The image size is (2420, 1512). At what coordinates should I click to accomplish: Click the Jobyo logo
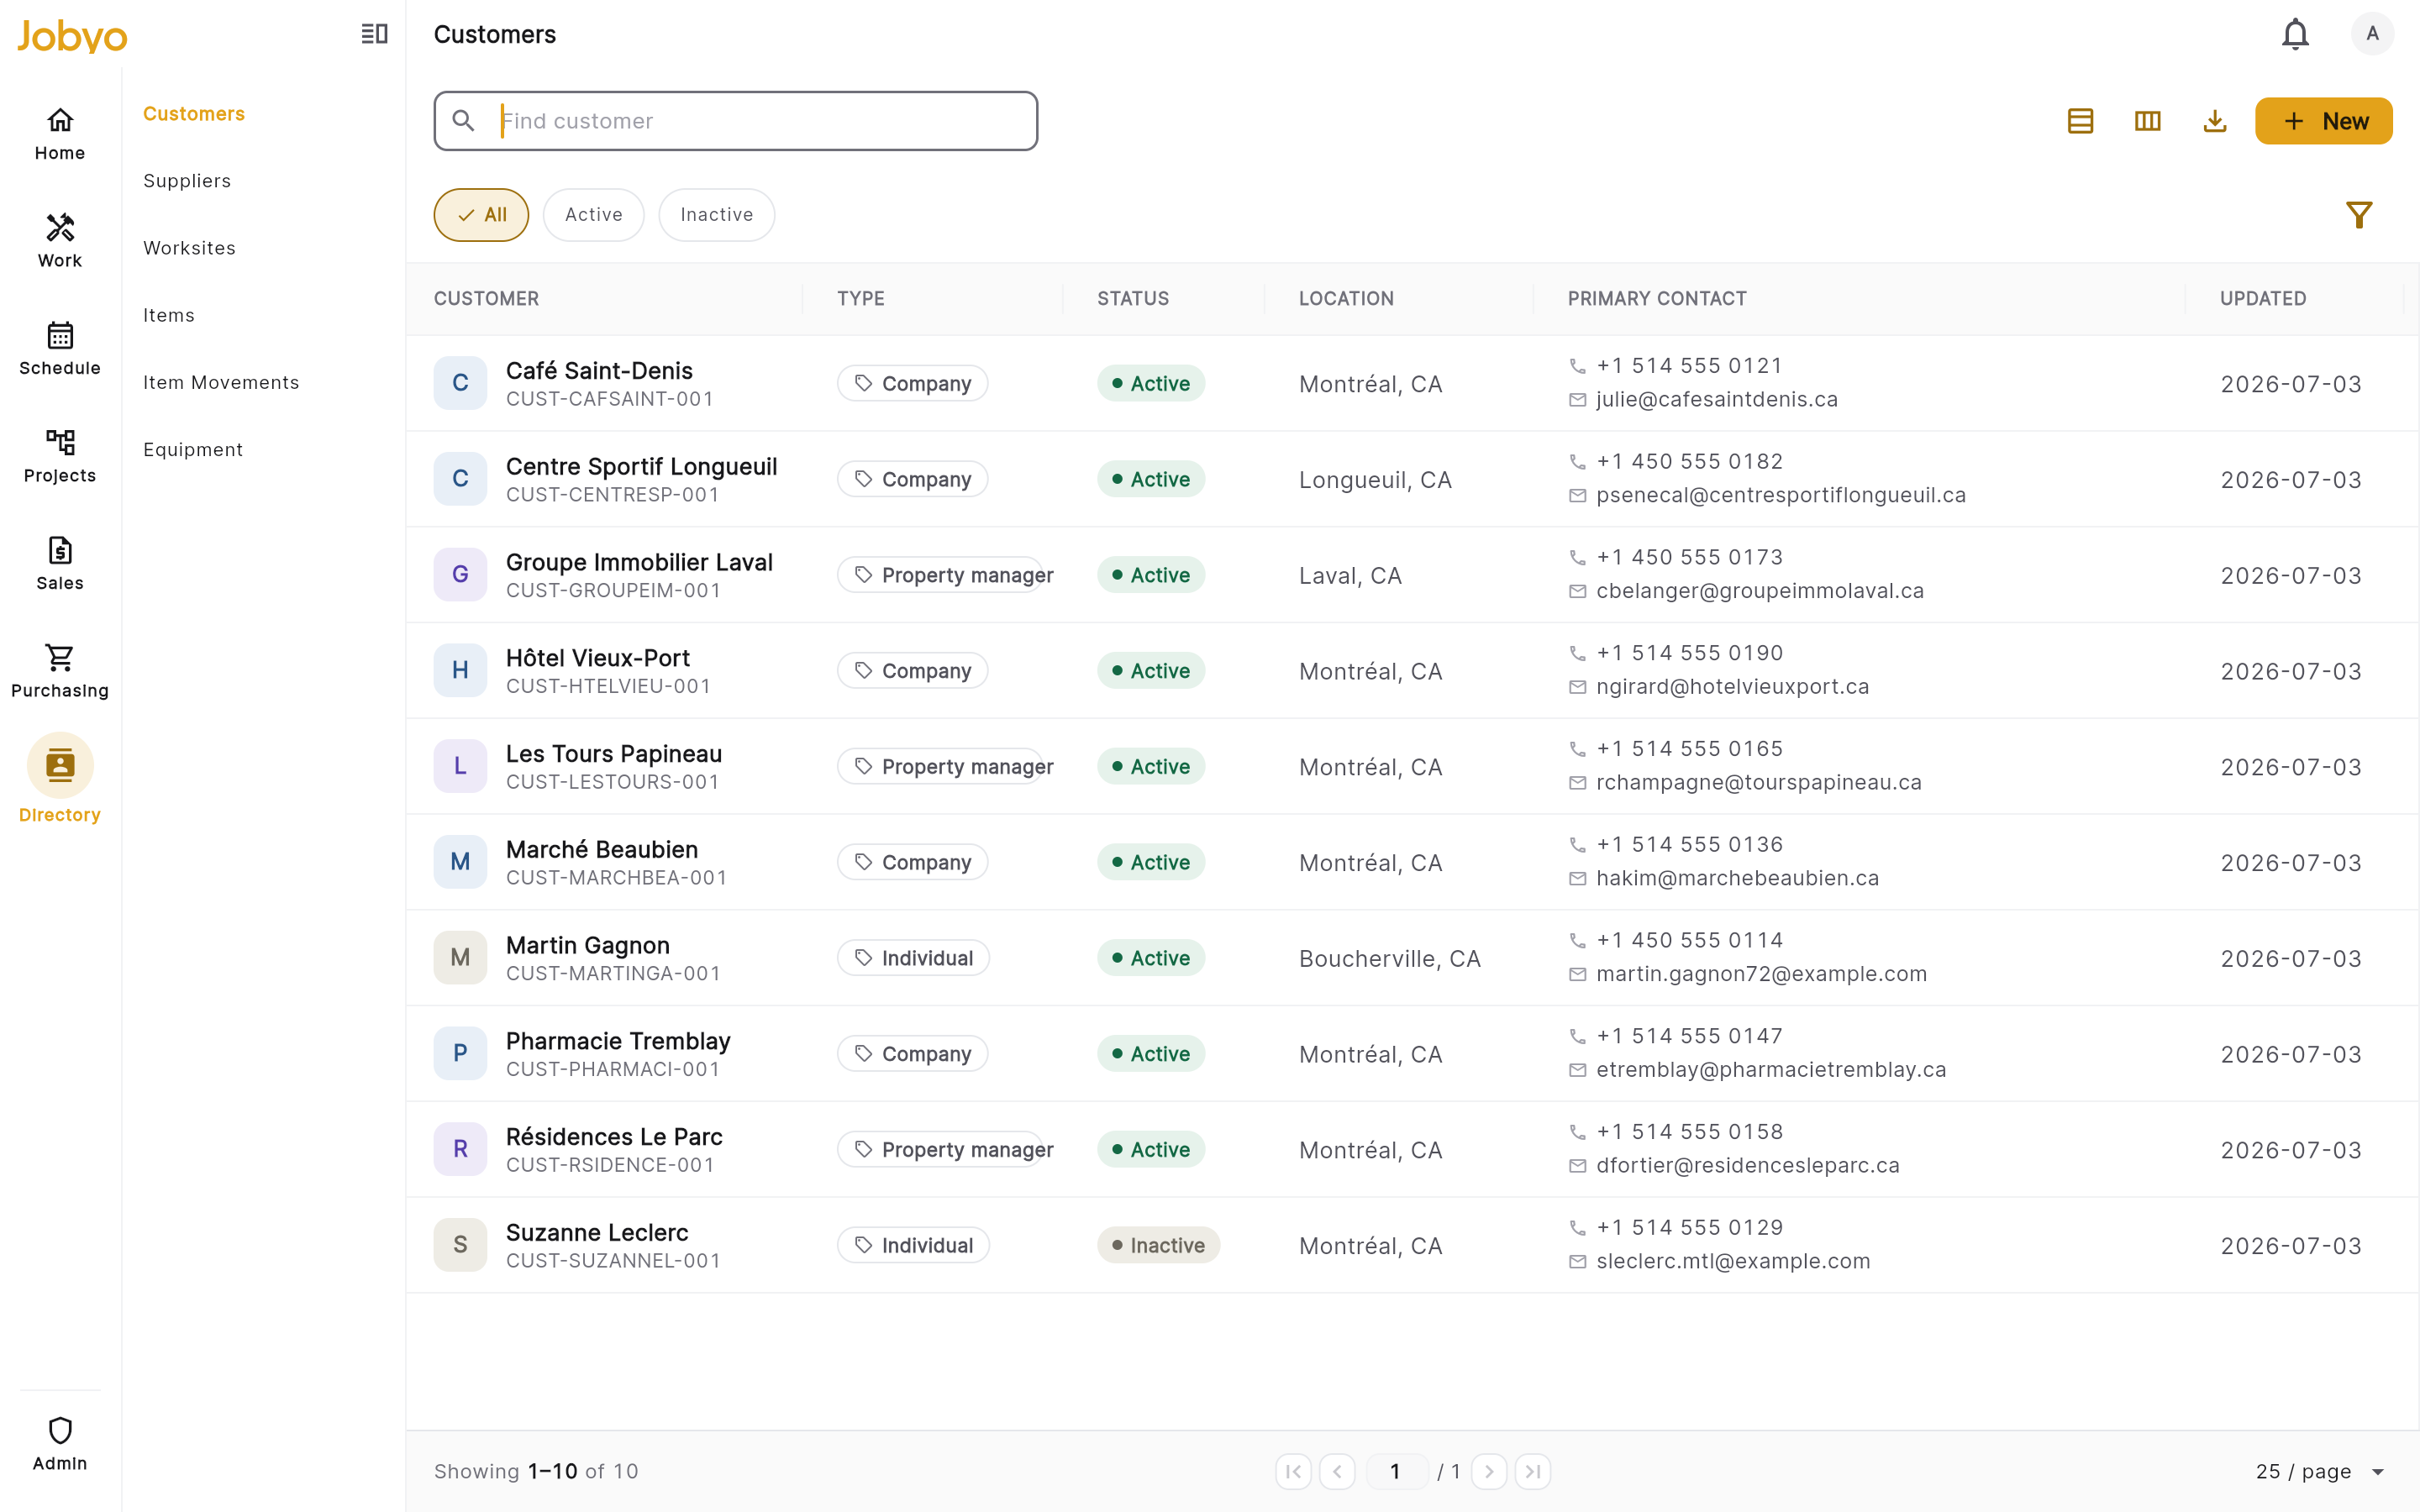click(72, 36)
